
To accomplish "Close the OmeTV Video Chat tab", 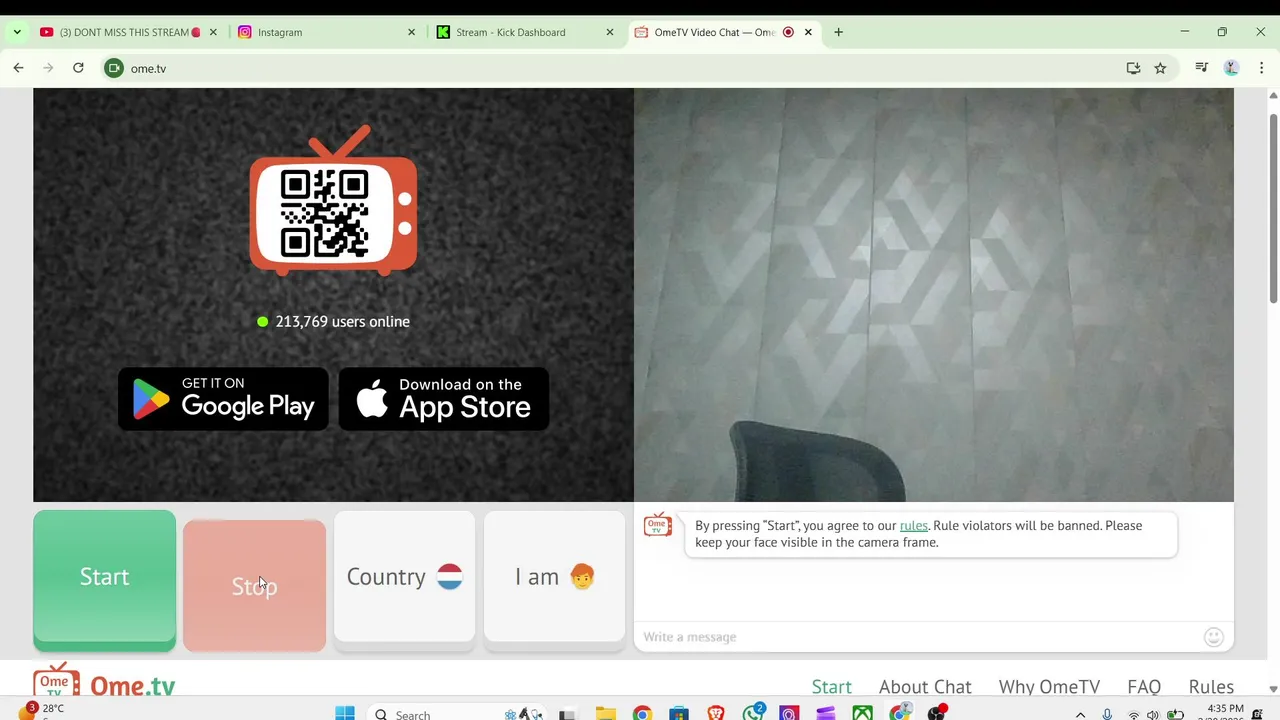I will (x=808, y=32).
